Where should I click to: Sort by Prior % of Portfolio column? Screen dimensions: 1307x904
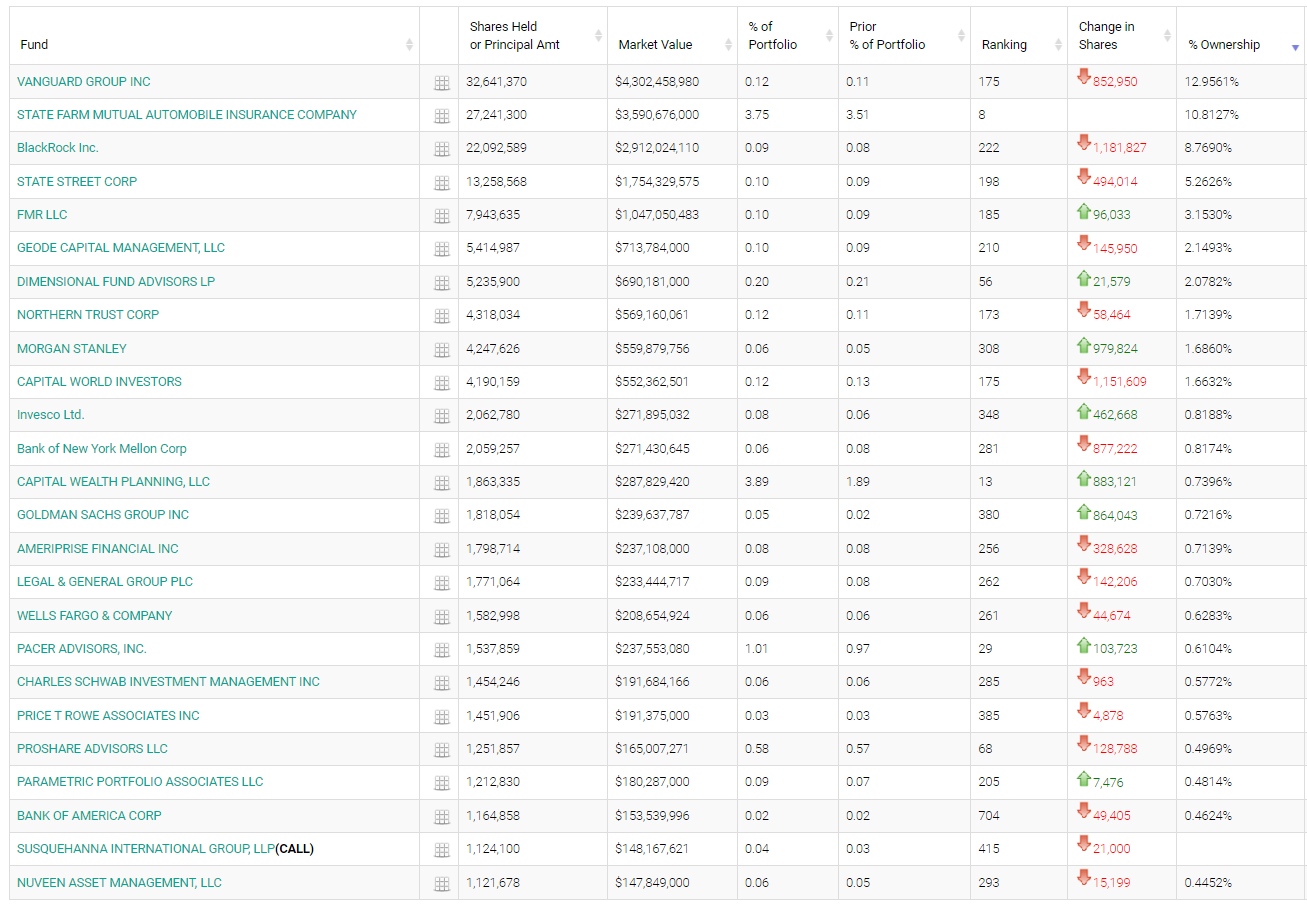click(904, 36)
